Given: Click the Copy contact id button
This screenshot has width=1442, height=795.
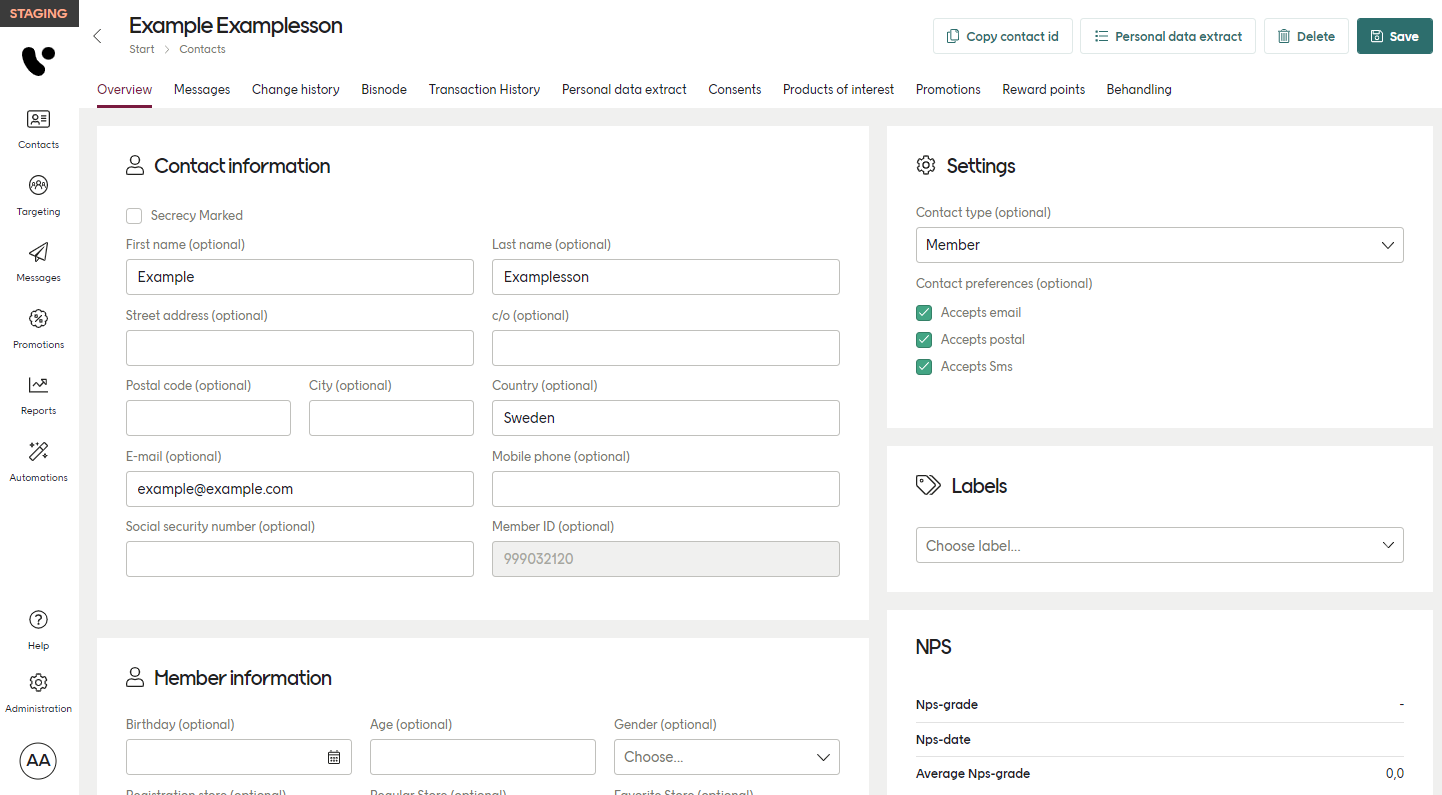Looking at the screenshot, I should point(1002,35).
